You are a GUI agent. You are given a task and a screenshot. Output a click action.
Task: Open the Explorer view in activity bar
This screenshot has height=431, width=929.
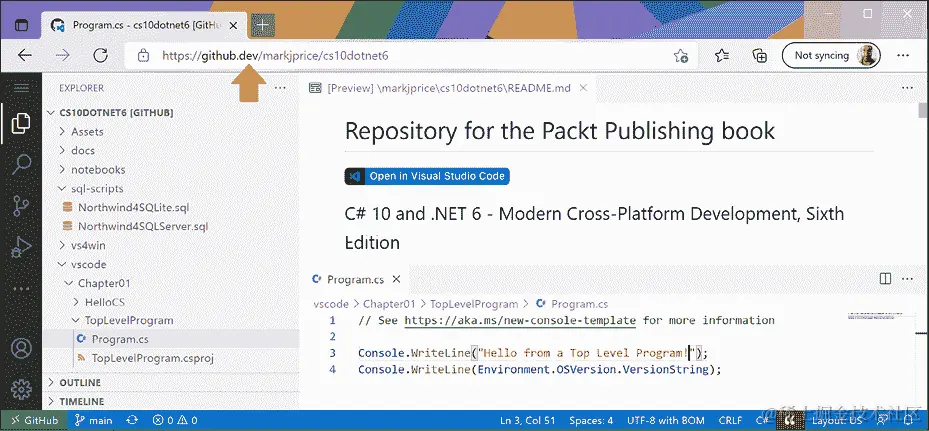pyautogui.click(x=21, y=123)
